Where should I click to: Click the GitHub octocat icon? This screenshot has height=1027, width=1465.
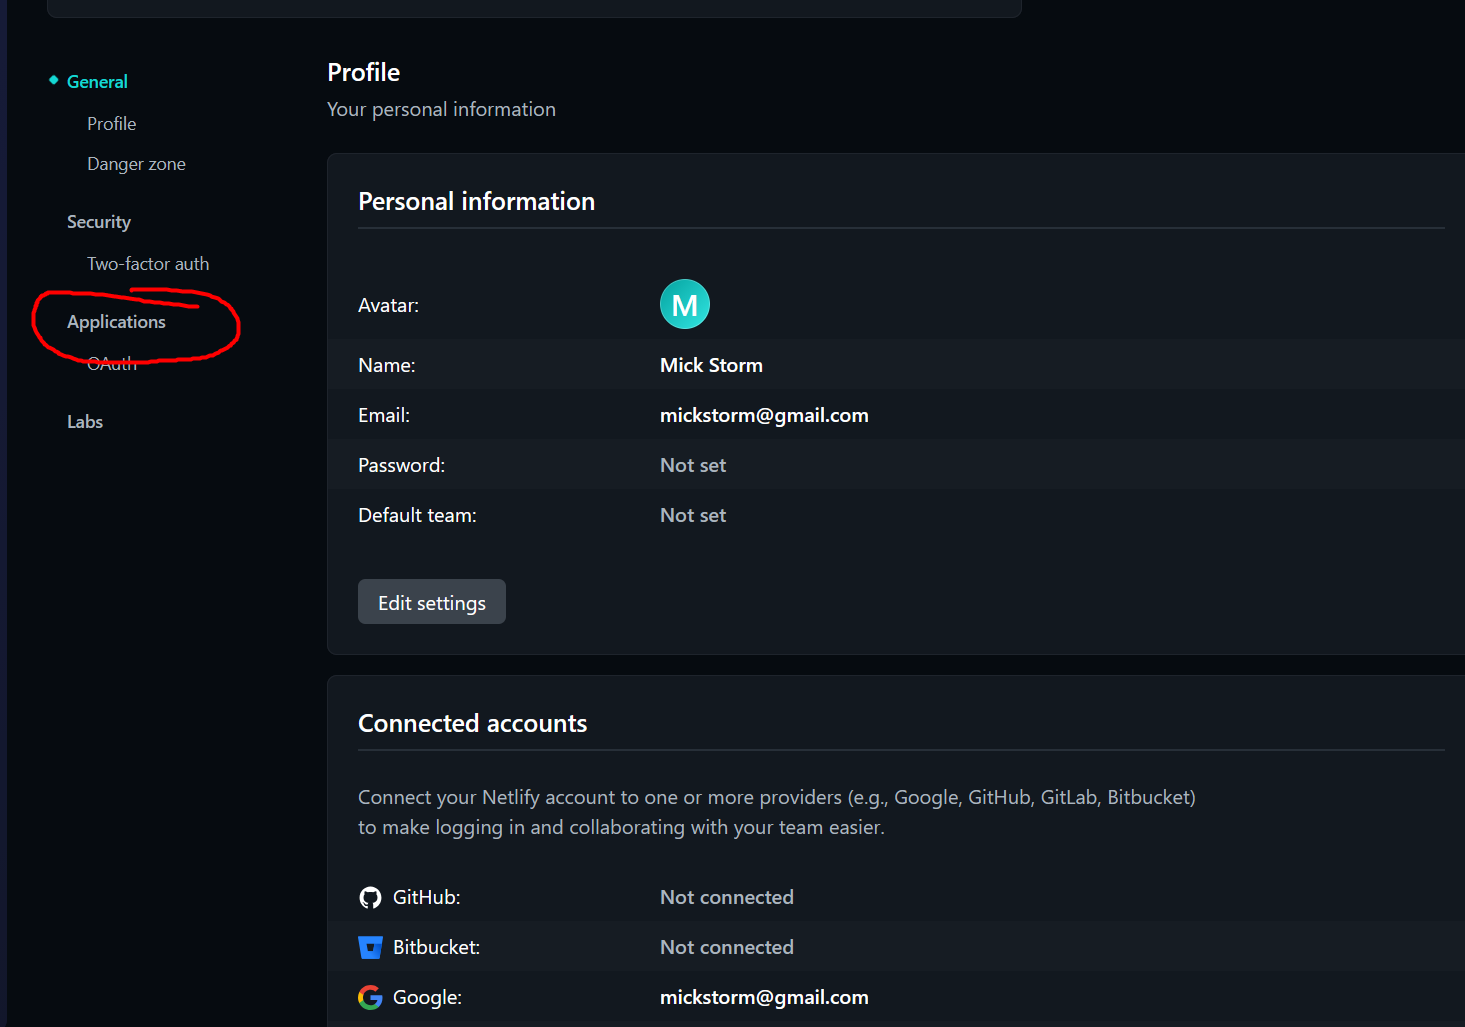[x=370, y=897]
